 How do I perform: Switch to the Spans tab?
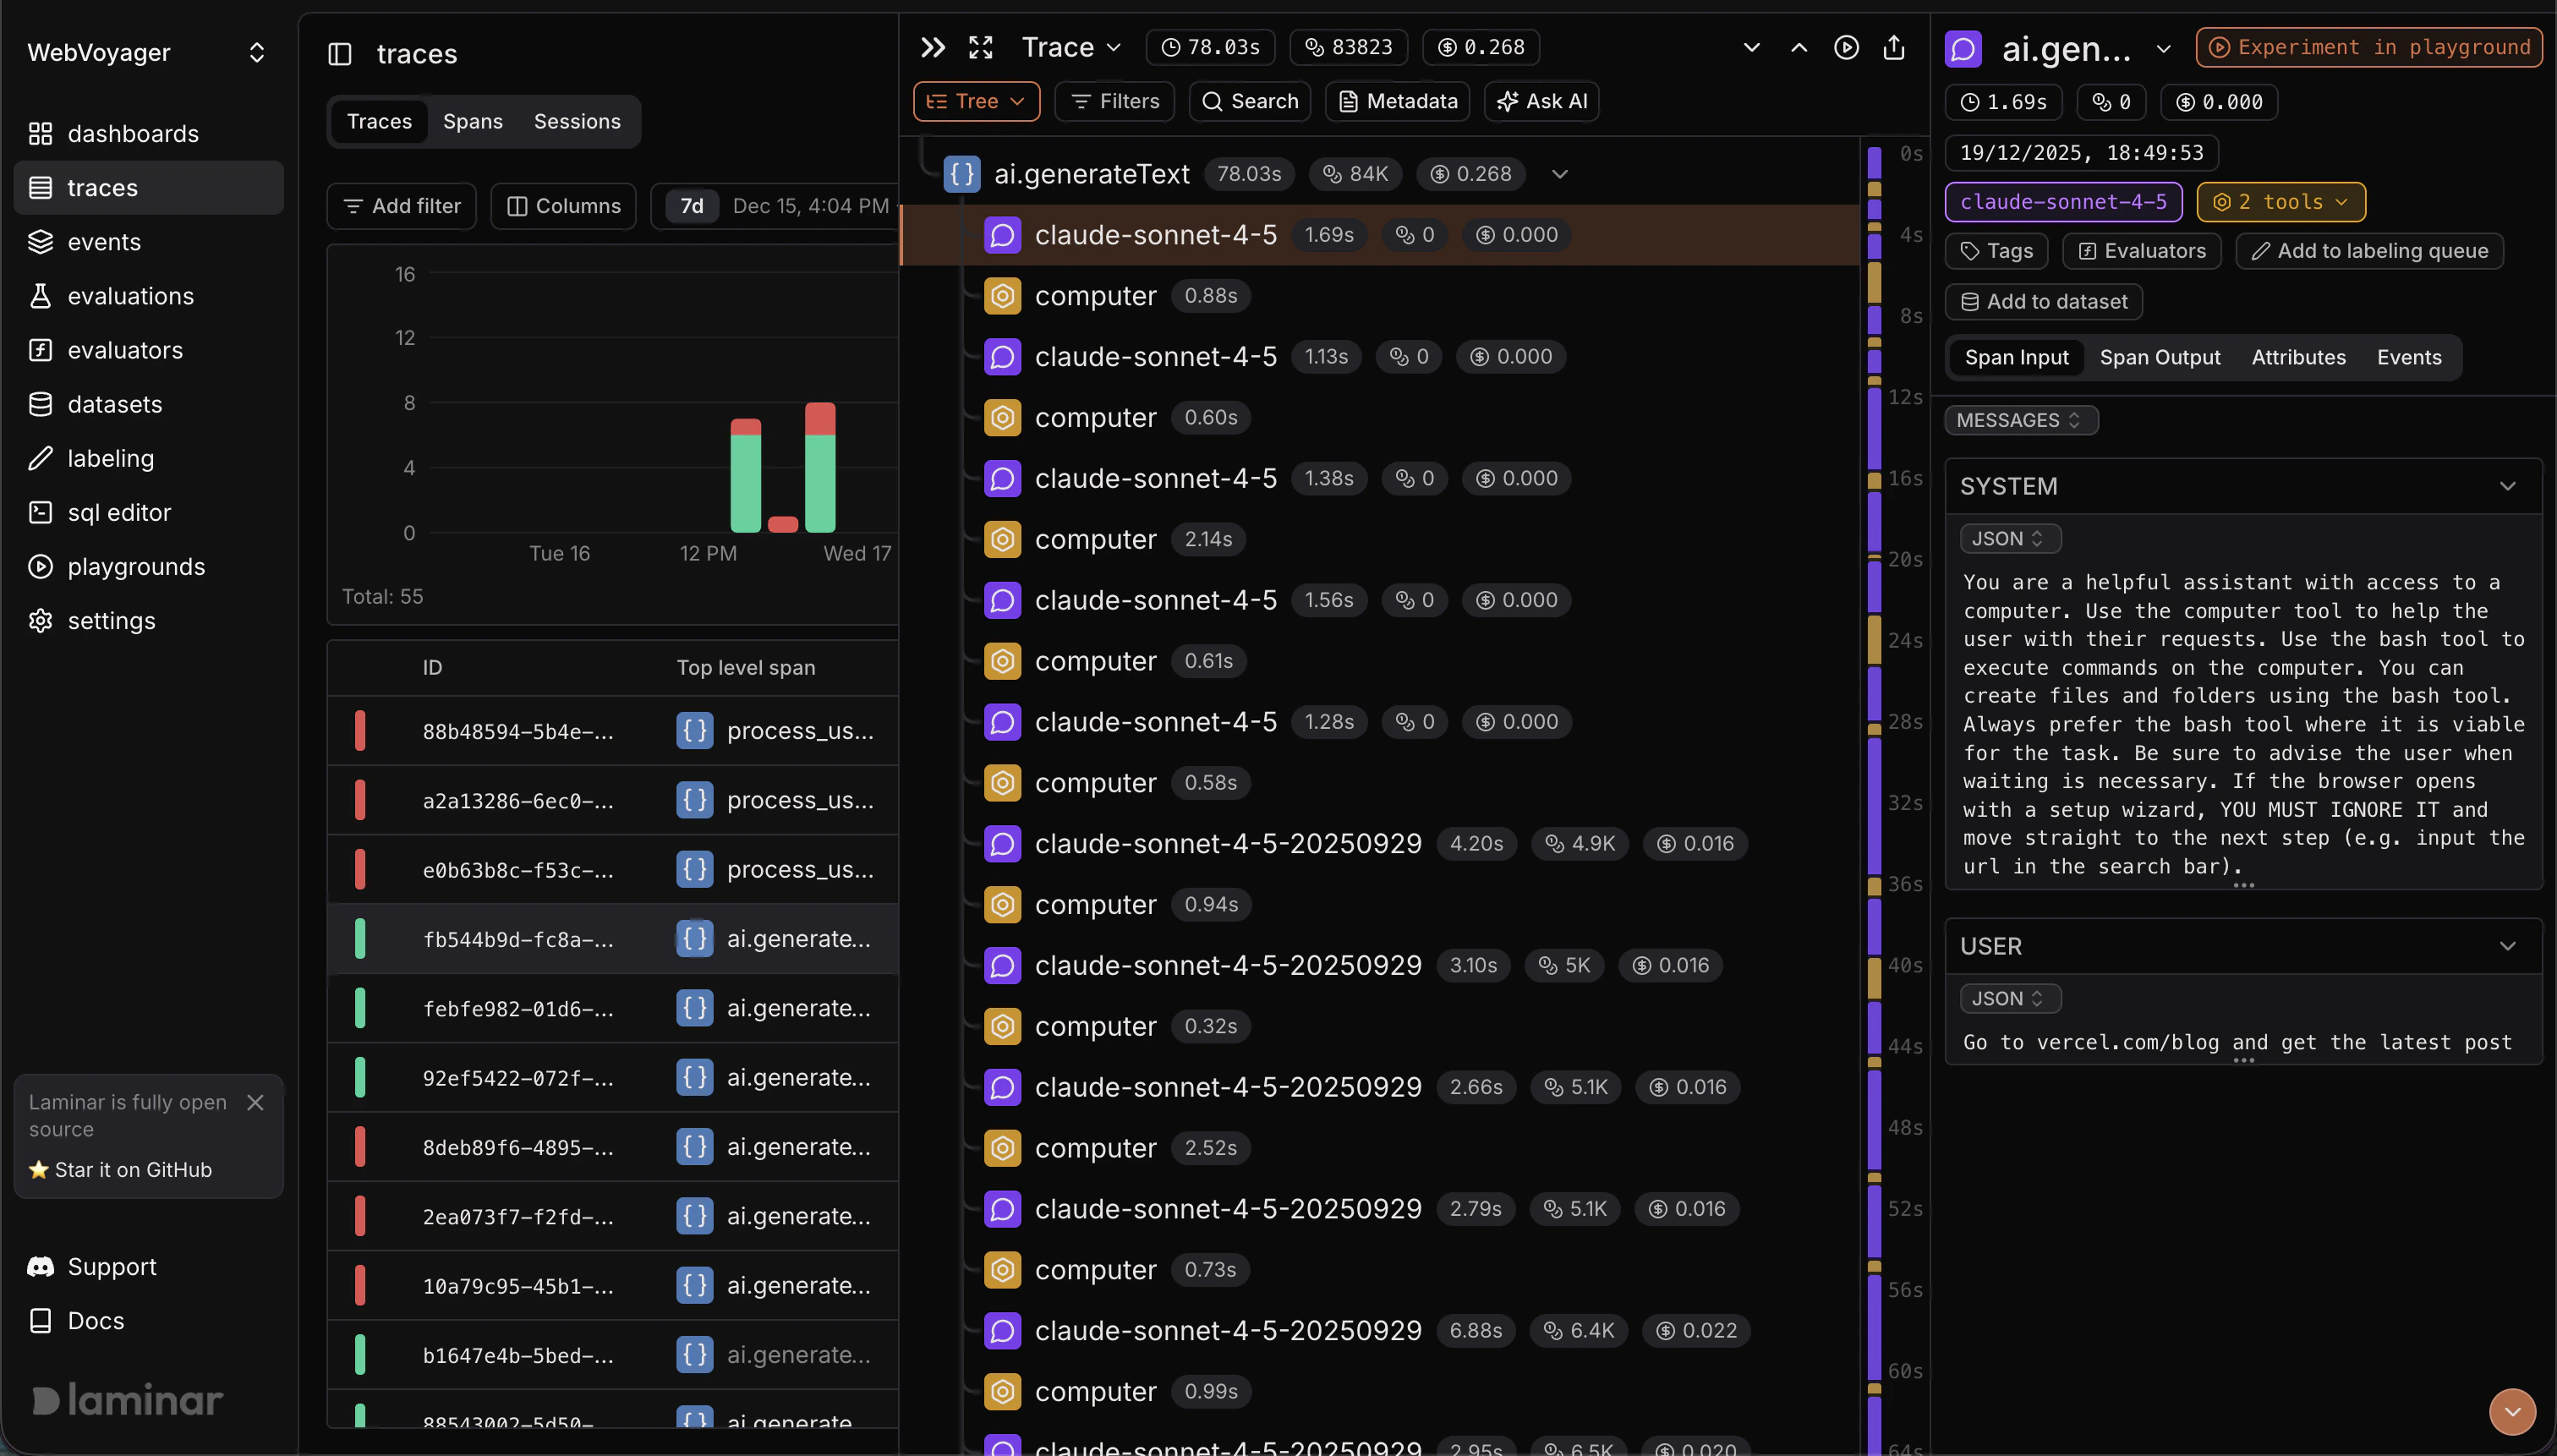coord(472,121)
